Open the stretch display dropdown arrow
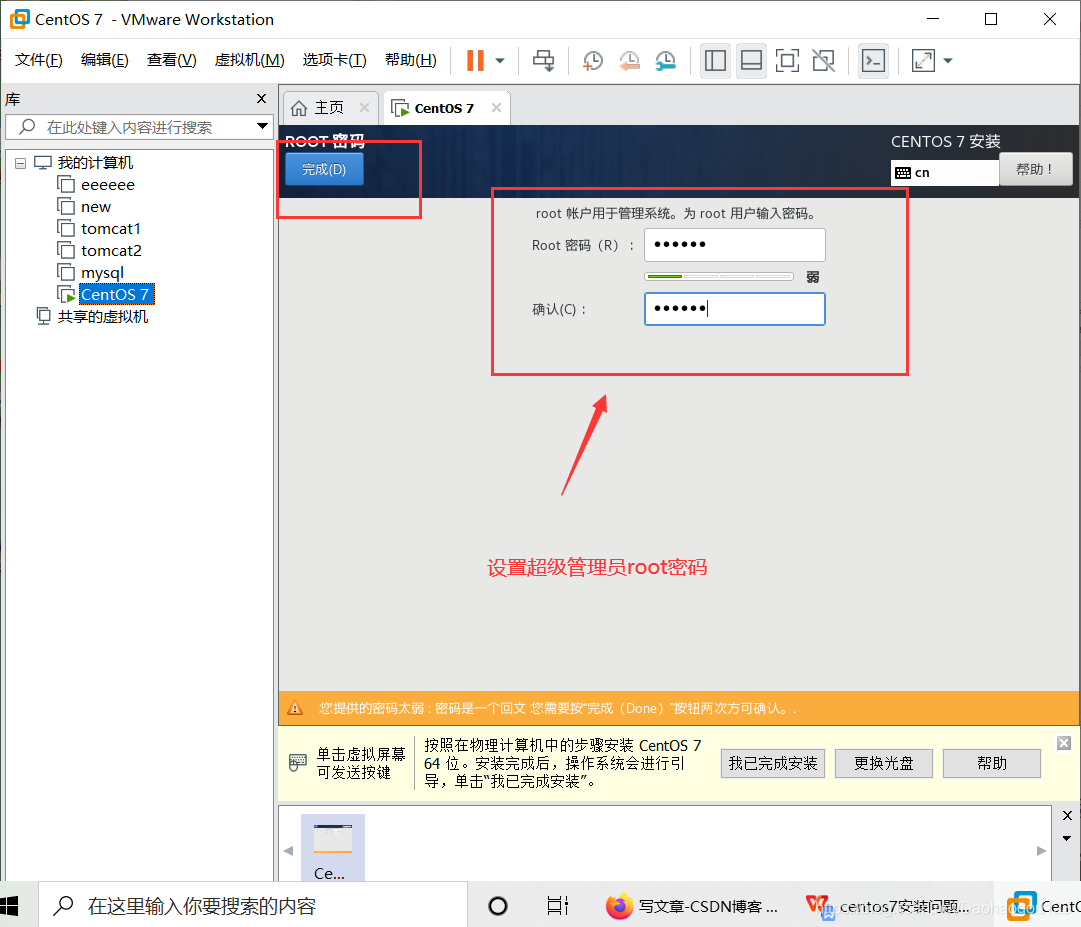Screen dimensions: 1081x927 (948, 61)
